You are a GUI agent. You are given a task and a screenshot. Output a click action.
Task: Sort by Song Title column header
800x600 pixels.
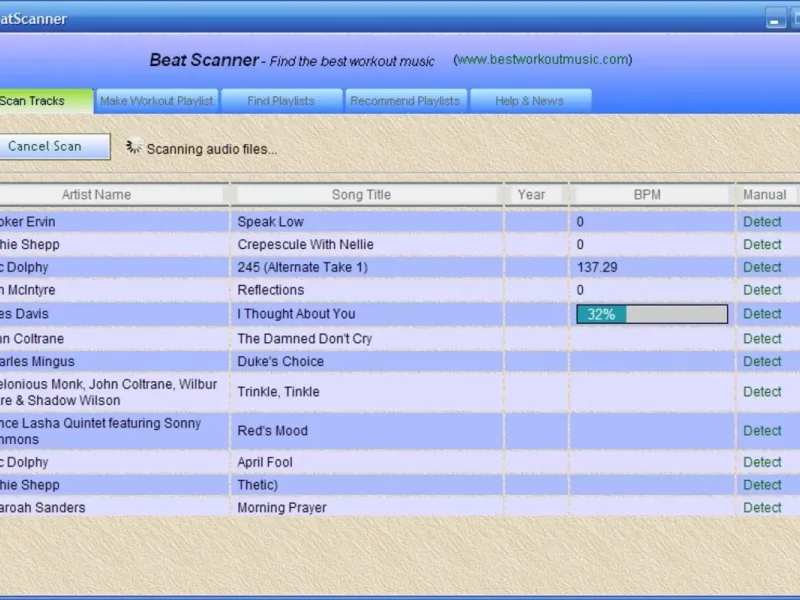(361, 194)
